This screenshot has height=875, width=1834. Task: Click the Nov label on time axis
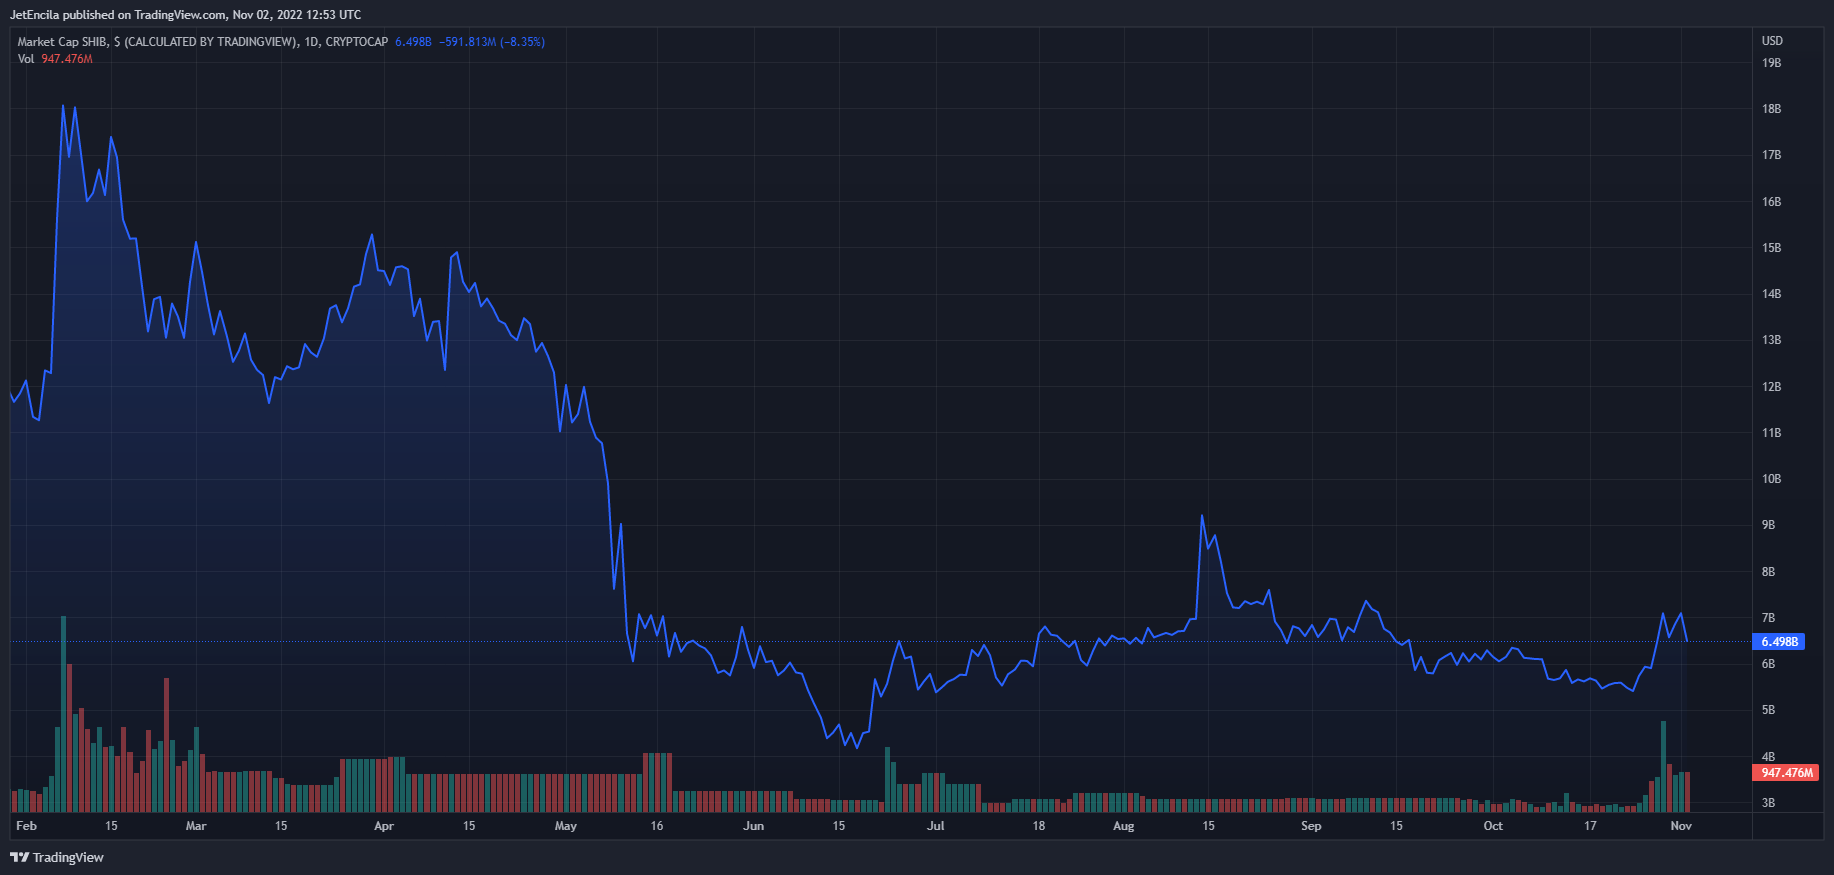[x=1681, y=826]
